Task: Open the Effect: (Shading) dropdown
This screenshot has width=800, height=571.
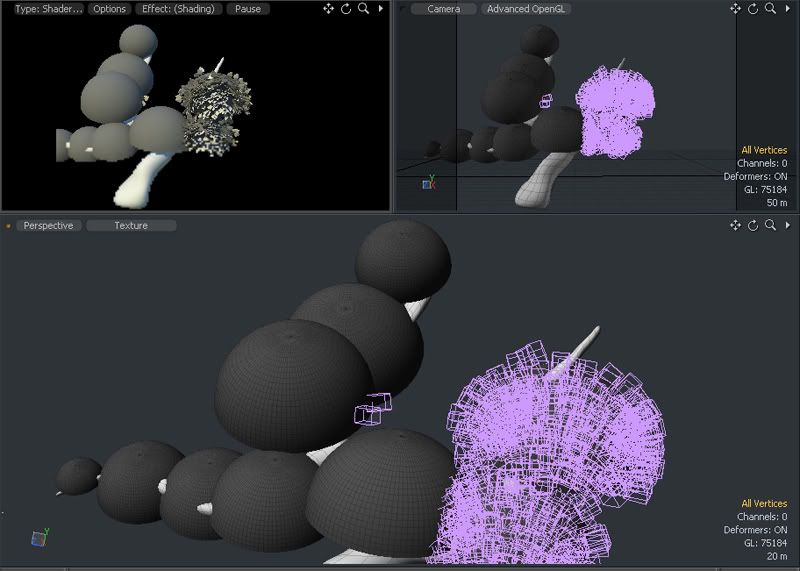Action: point(180,9)
